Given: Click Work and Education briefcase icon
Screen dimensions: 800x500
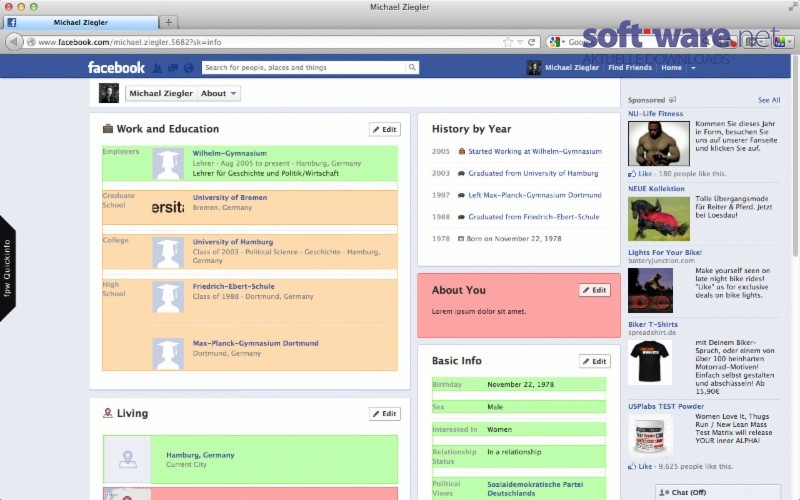Looking at the screenshot, I should 108,129.
